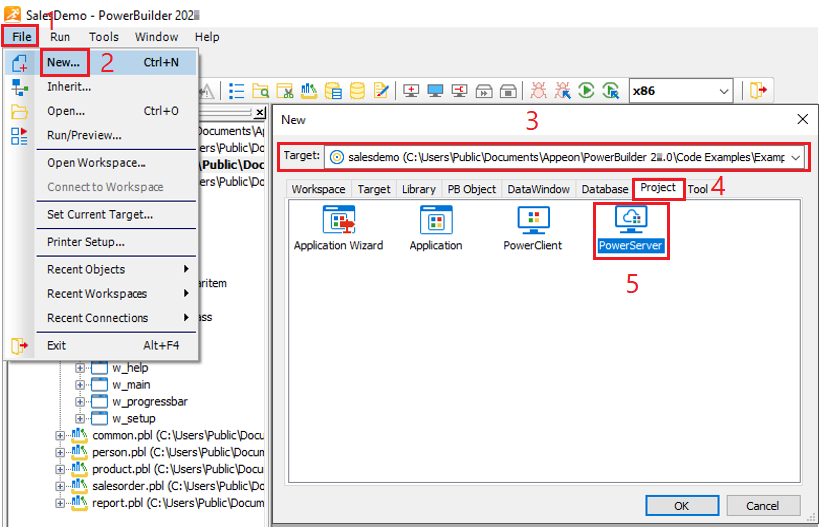The image size is (825, 530).
Task: Click the OK button
Action: [681, 506]
